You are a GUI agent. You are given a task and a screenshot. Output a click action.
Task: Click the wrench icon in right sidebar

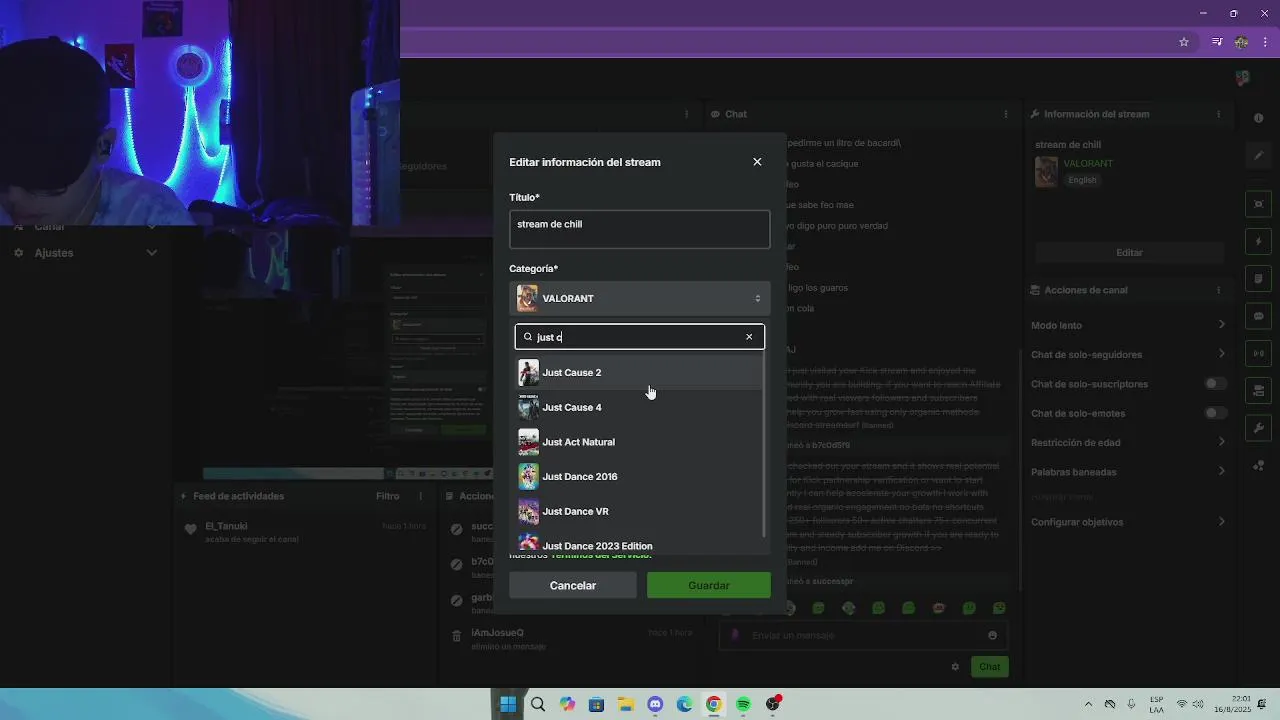pyautogui.click(x=1258, y=428)
